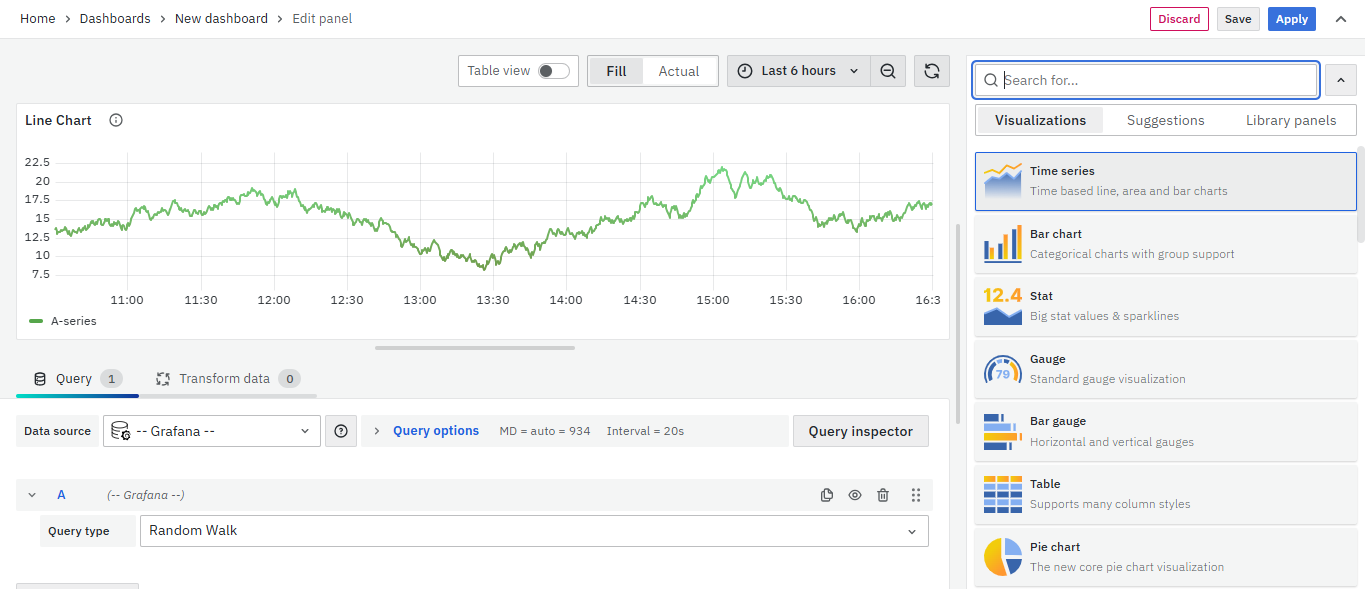The height and width of the screenshot is (589, 1365).
Task: Delete query A using trash icon
Action: (883, 495)
